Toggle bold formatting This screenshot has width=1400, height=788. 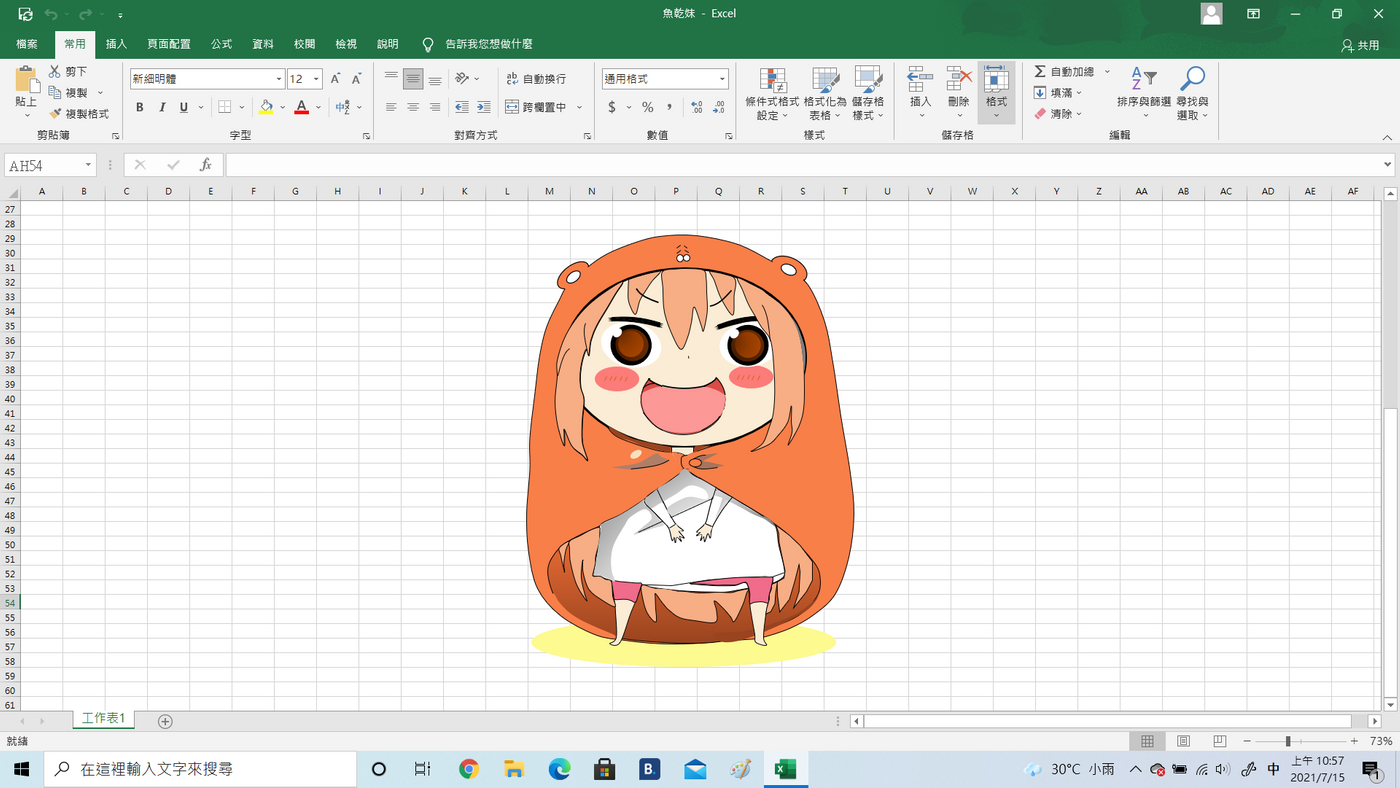point(139,107)
